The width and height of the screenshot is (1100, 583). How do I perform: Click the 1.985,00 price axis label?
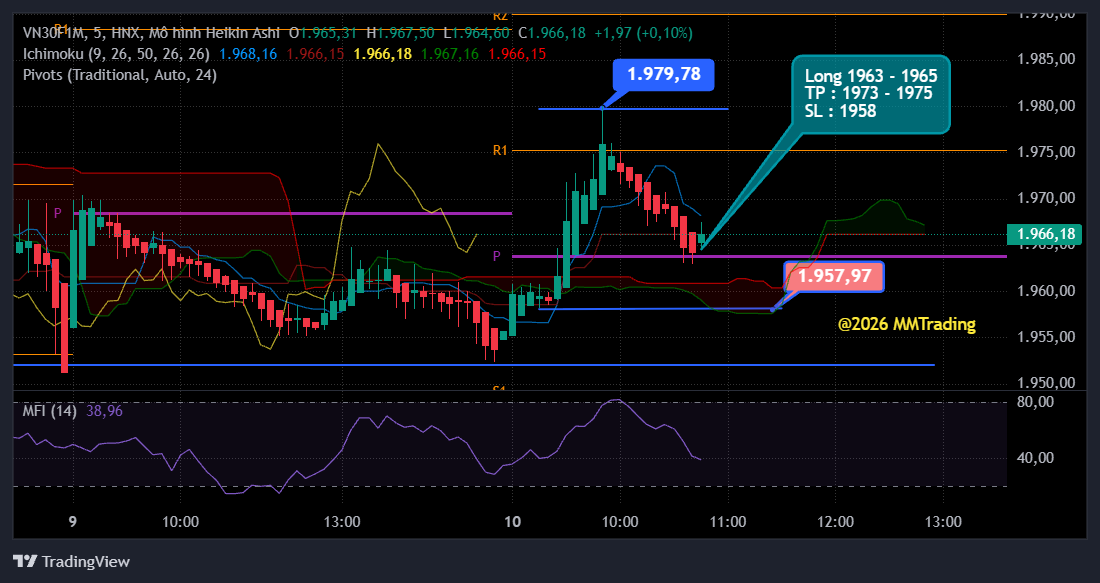pos(1047,60)
